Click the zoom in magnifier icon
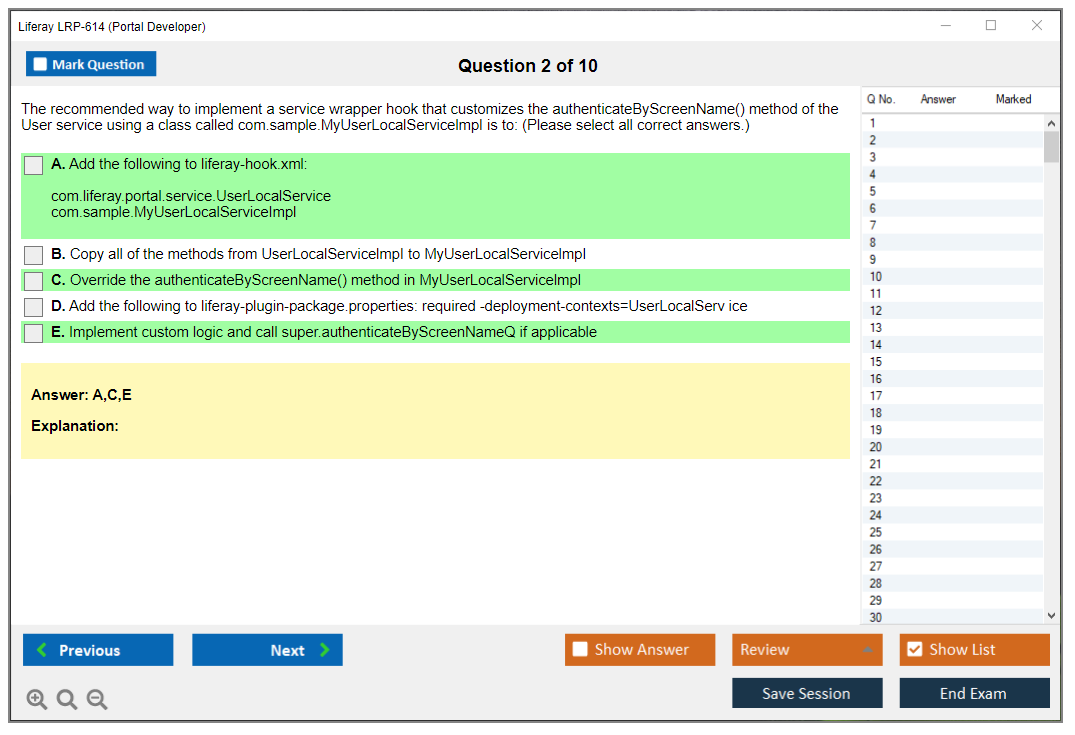 [x=37, y=700]
